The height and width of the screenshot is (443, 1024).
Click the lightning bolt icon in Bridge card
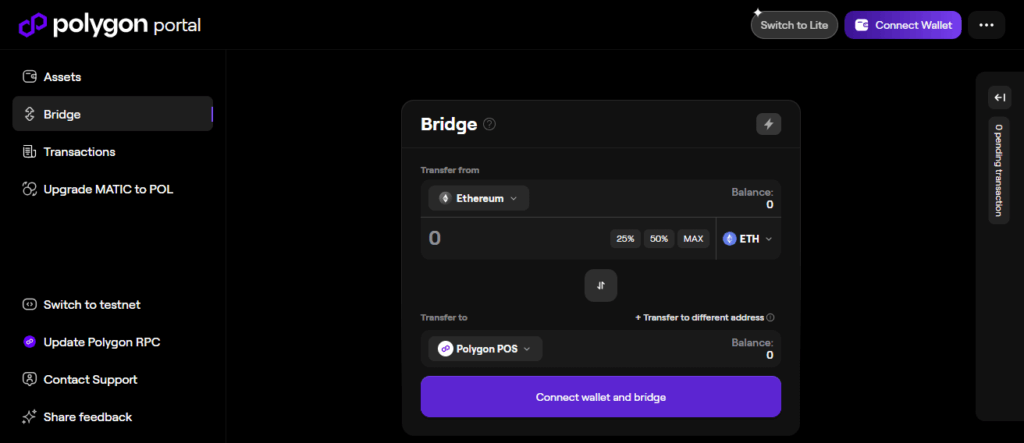tap(768, 124)
